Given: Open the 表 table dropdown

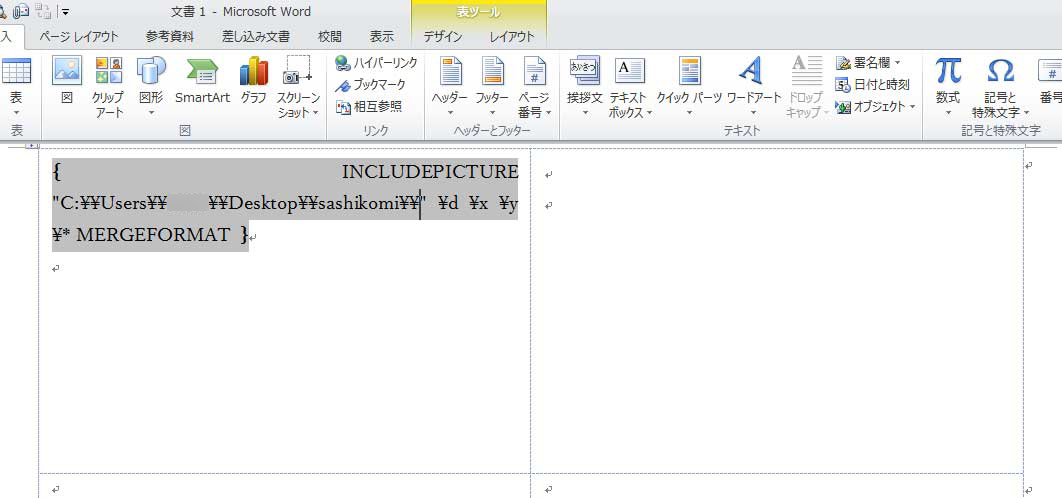Looking at the screenshot, I should coord(16,84).
